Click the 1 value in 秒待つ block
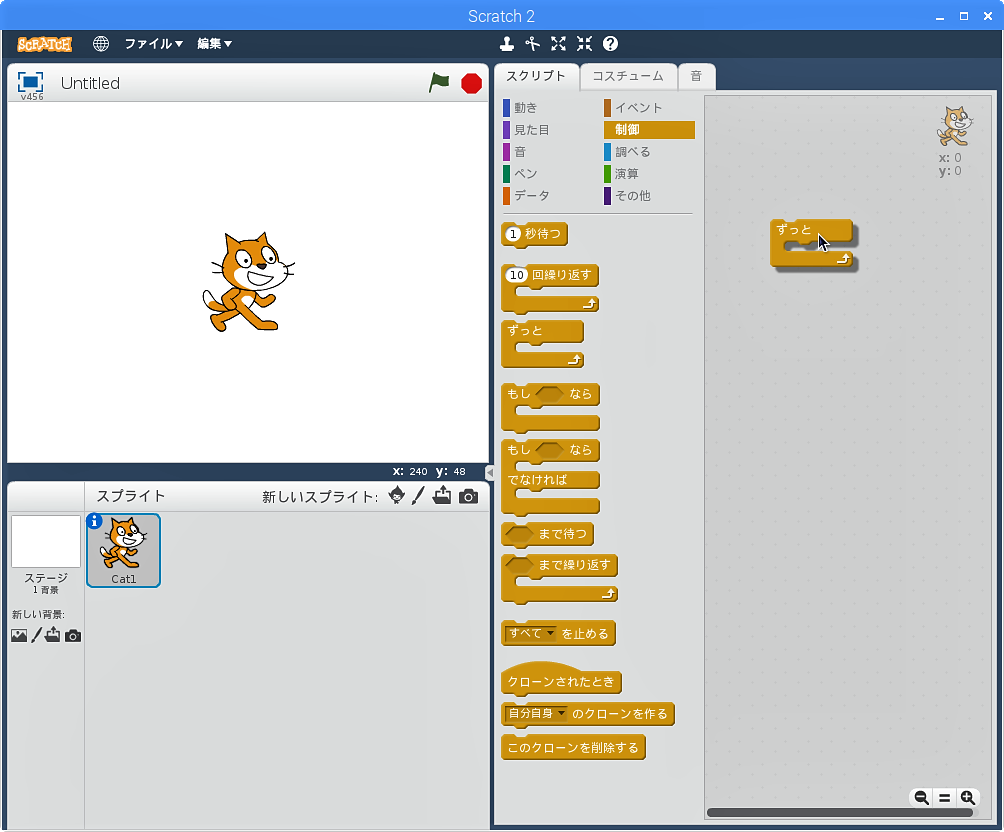 513,234
